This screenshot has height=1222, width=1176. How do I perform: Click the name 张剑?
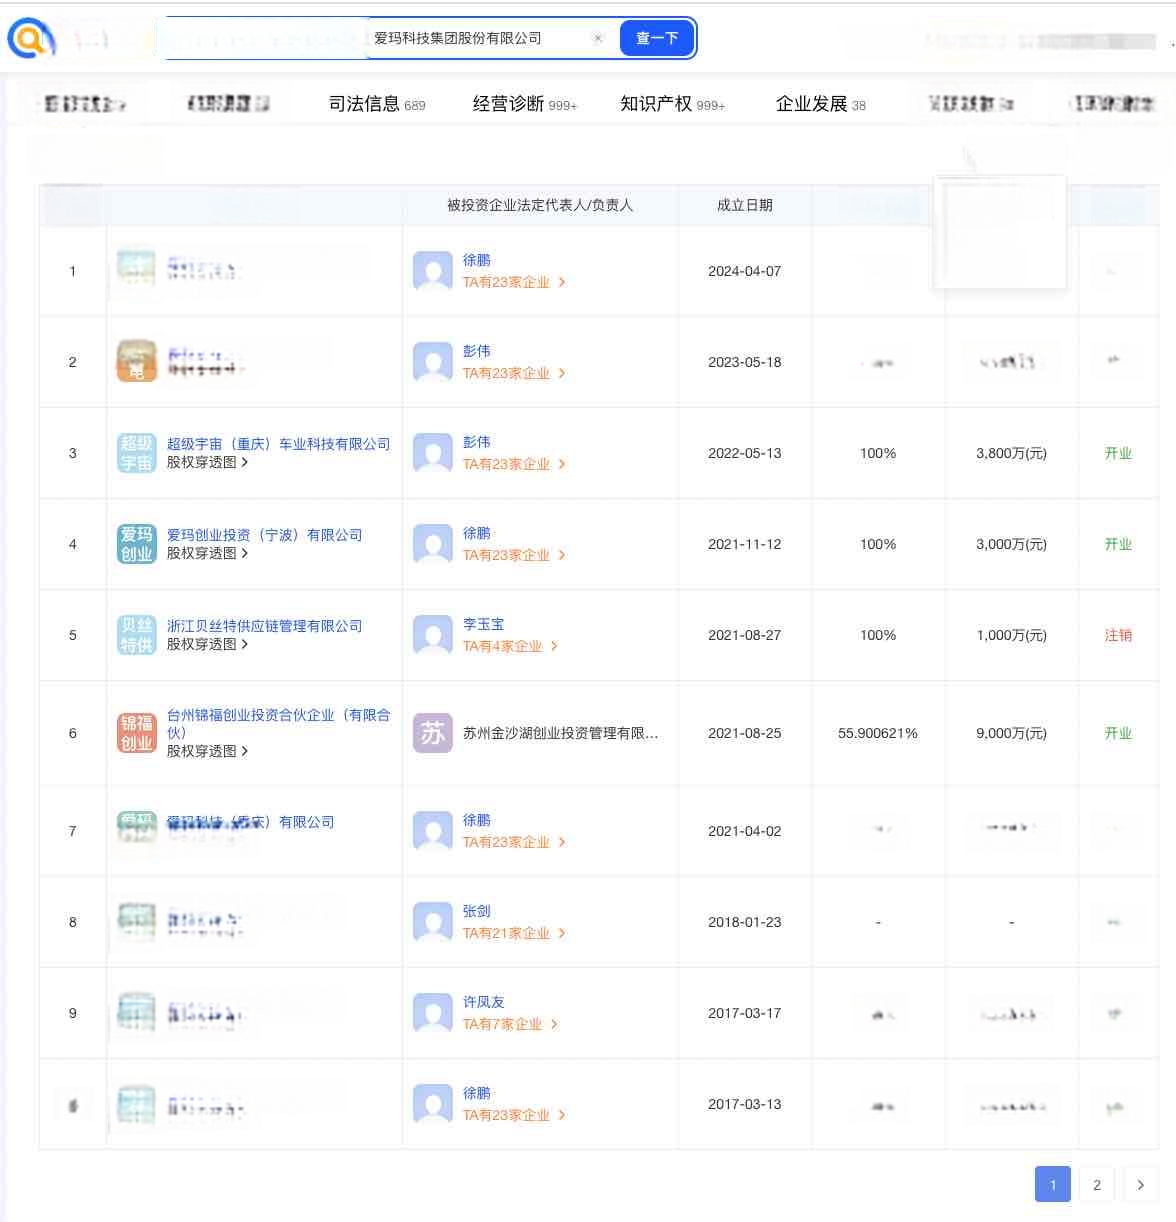point(476,911)
